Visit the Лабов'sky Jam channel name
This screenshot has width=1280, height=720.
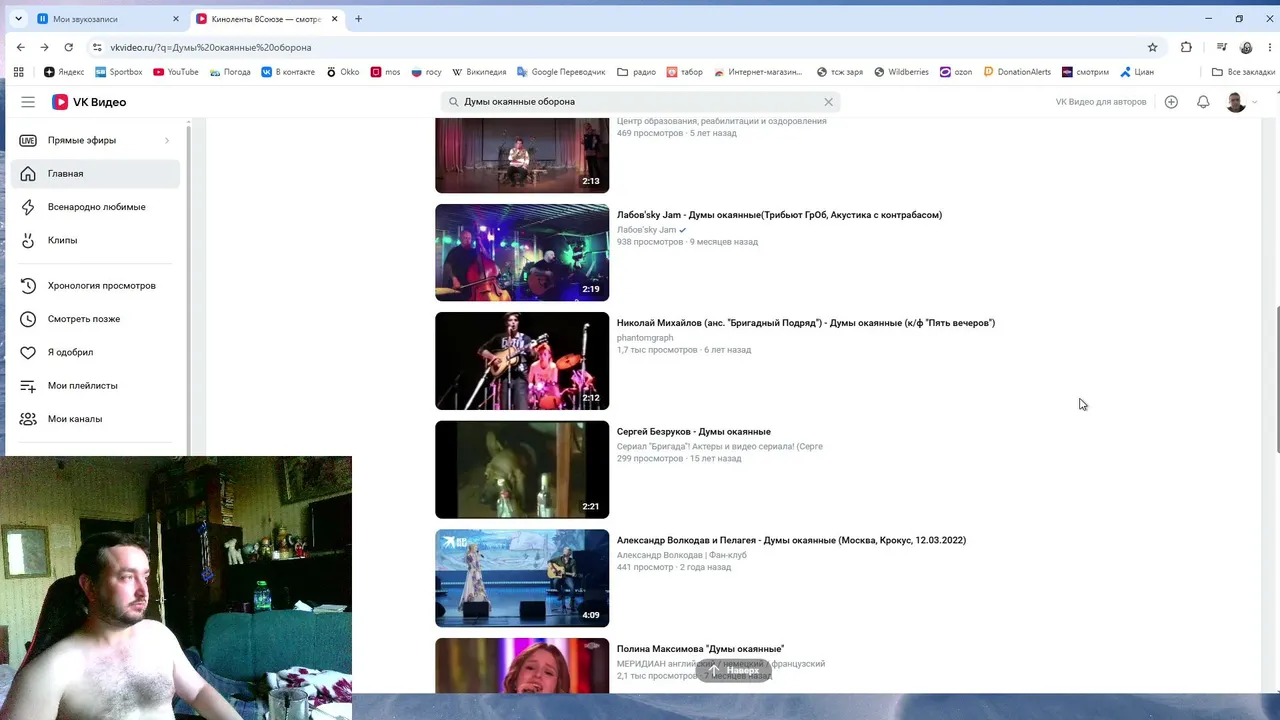click(647, 230)
